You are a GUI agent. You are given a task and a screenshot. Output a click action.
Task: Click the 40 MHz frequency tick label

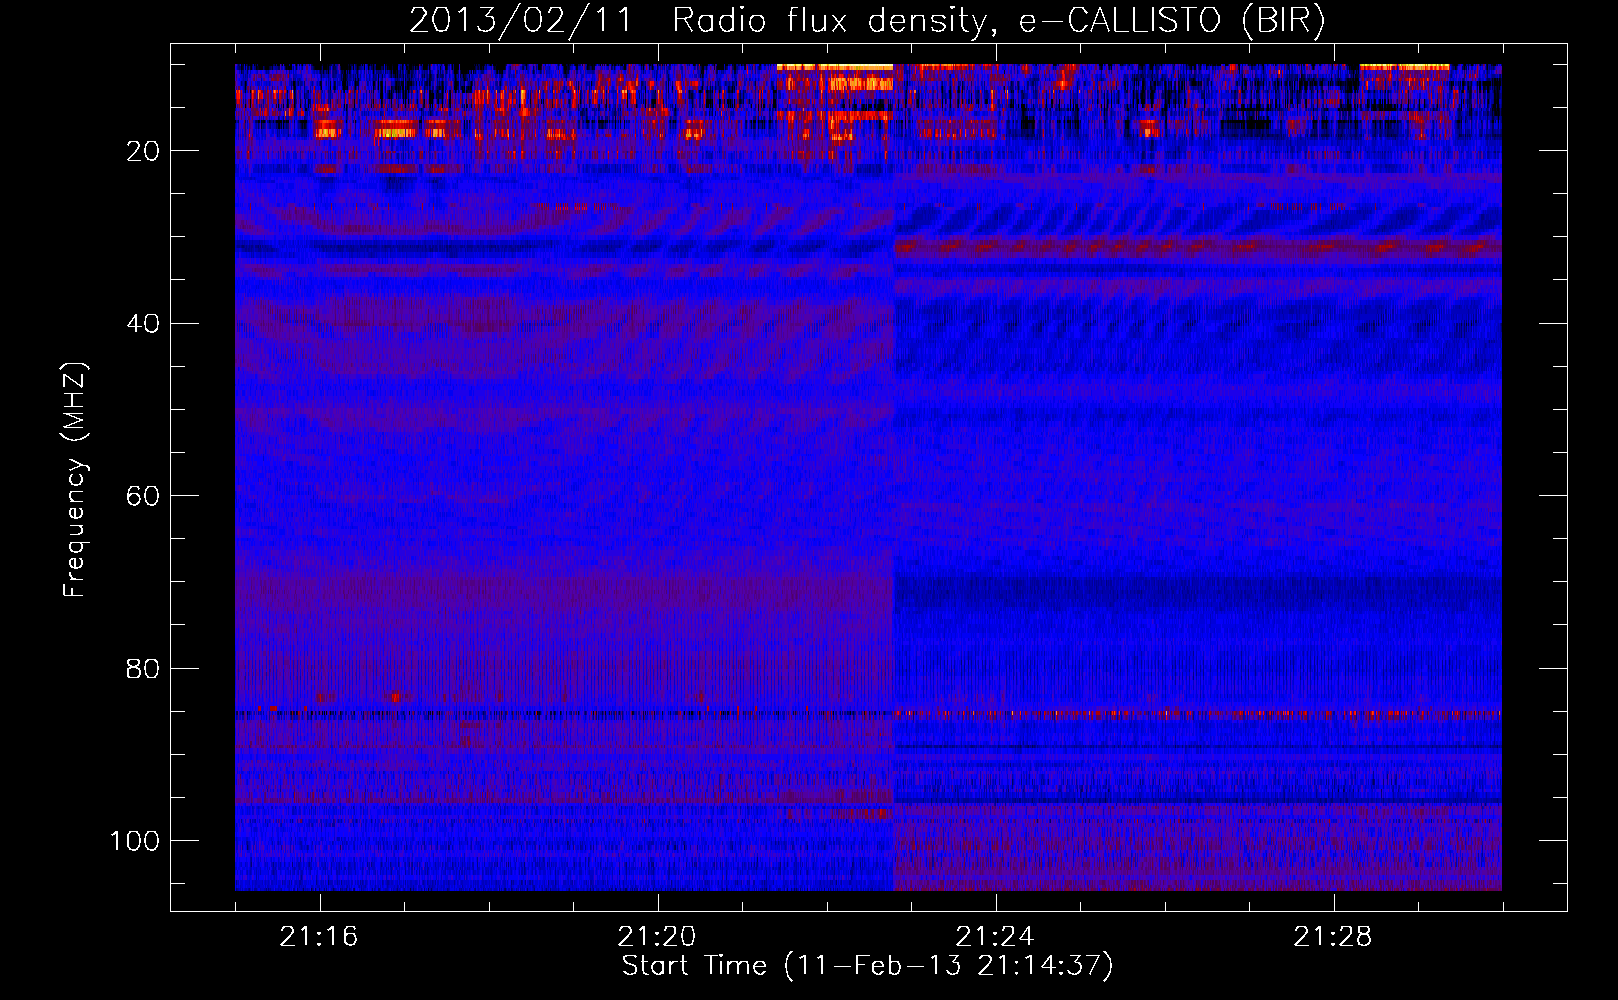point(144,324)
